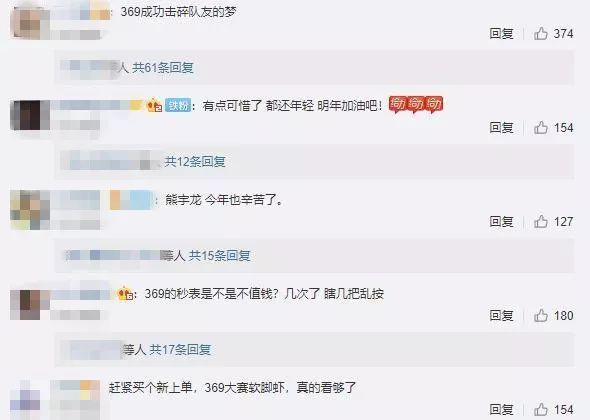Viewport: 590px width, 420px height.
Task: Click the member badge before 铁粉
Action: [155, 105]
